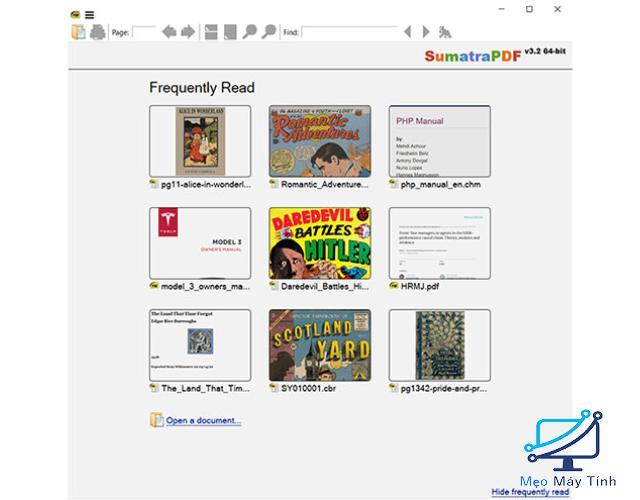Click HRMJ.pdf file name label

coord(420,287)
